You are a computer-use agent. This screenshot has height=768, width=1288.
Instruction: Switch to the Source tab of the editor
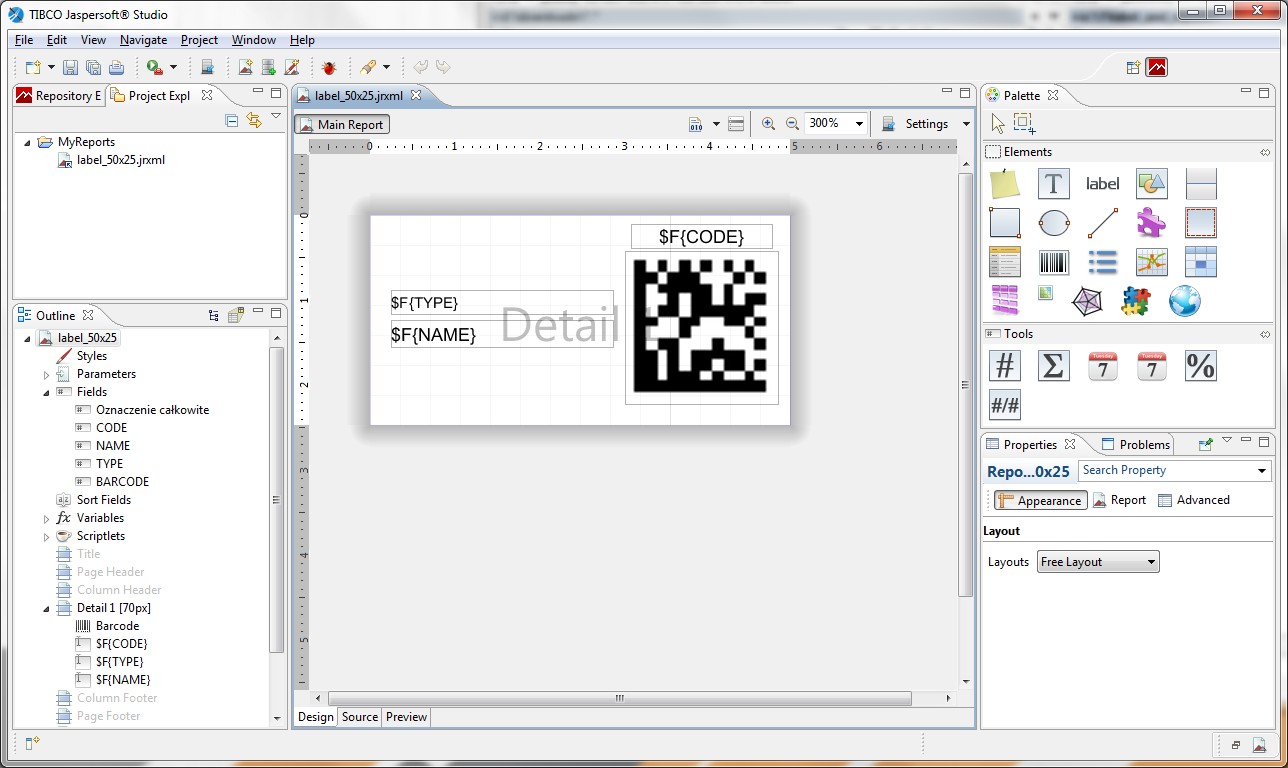click(x=359, y=717)
